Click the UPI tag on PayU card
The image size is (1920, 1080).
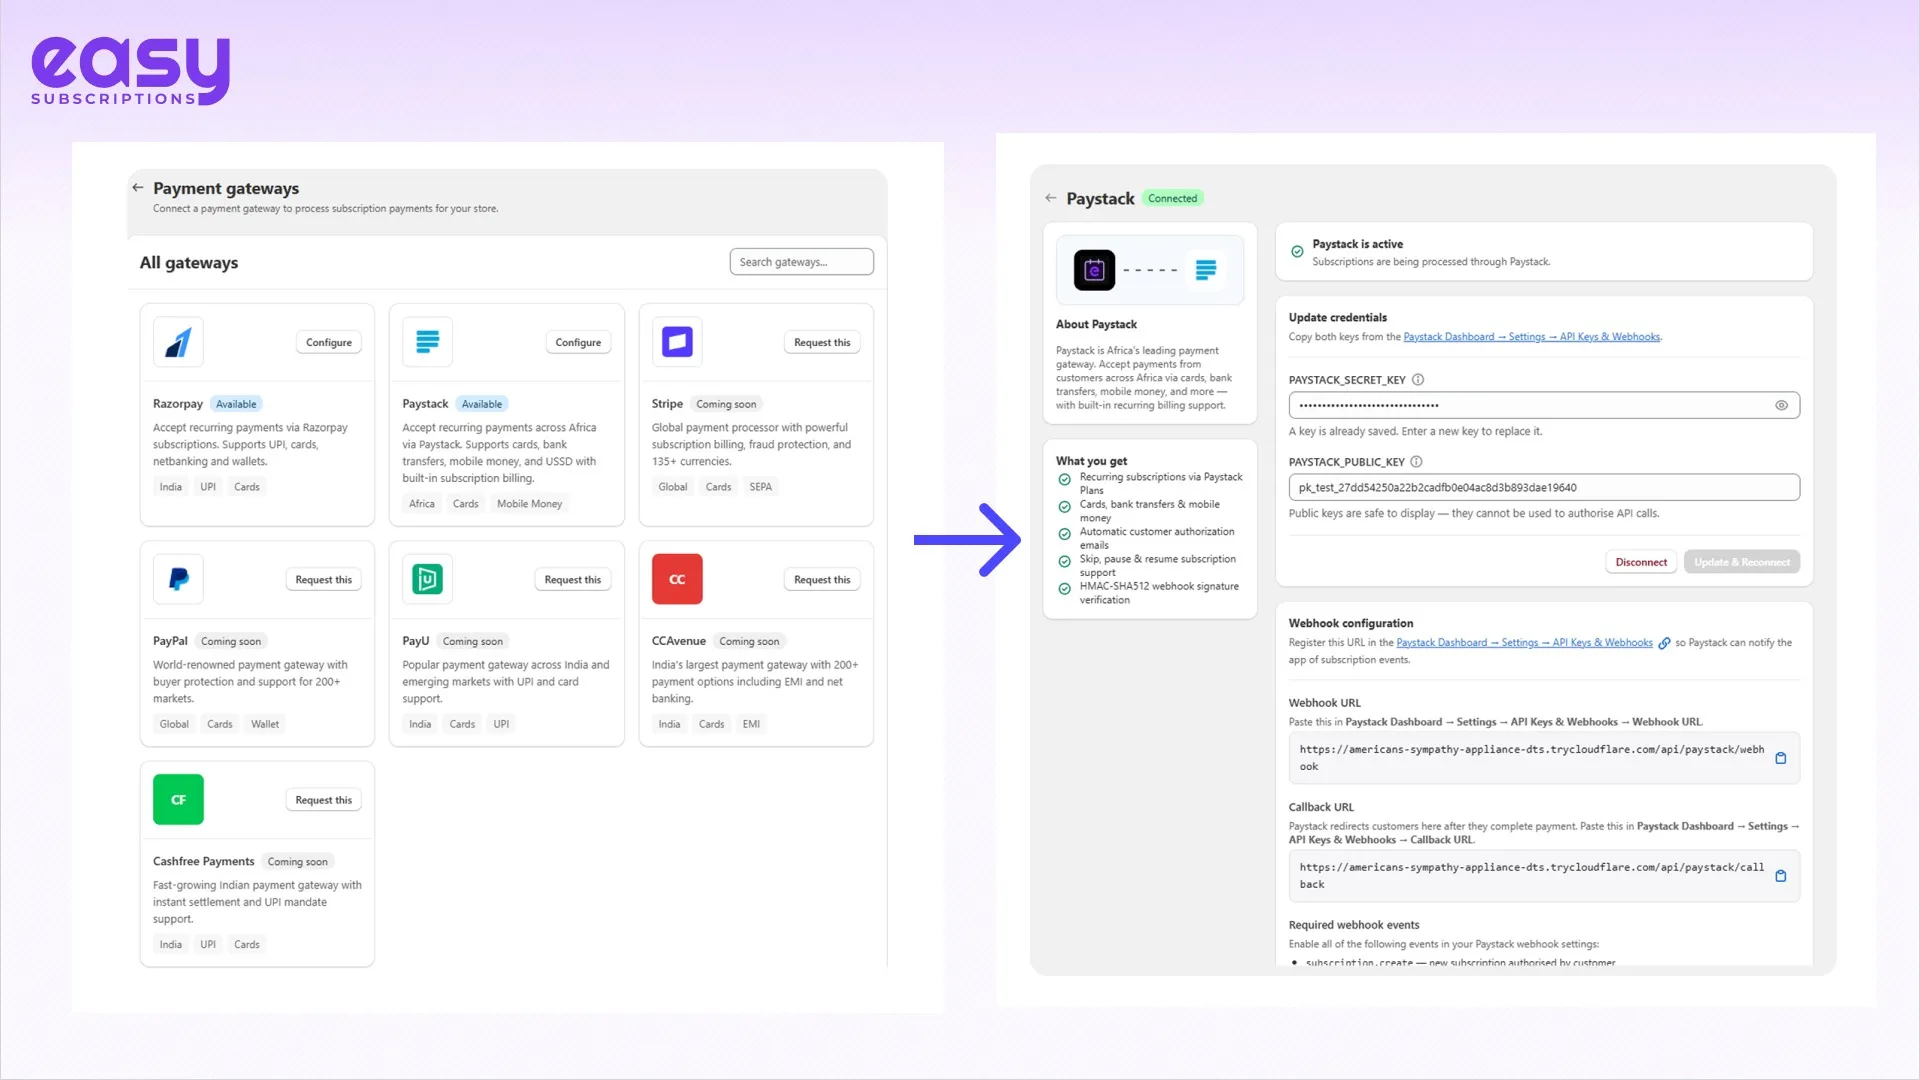(x=501, y=724)
